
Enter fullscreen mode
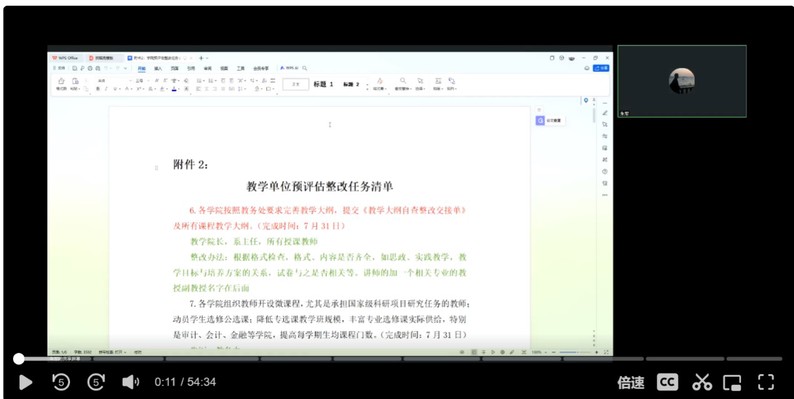tap(766, 382)
